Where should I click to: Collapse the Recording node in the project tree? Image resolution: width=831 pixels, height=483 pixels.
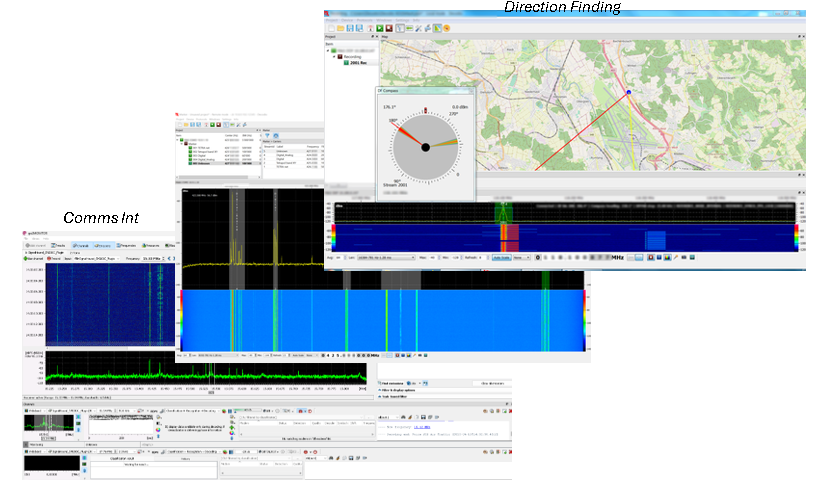pyautogui.click(x=335, y=57)
